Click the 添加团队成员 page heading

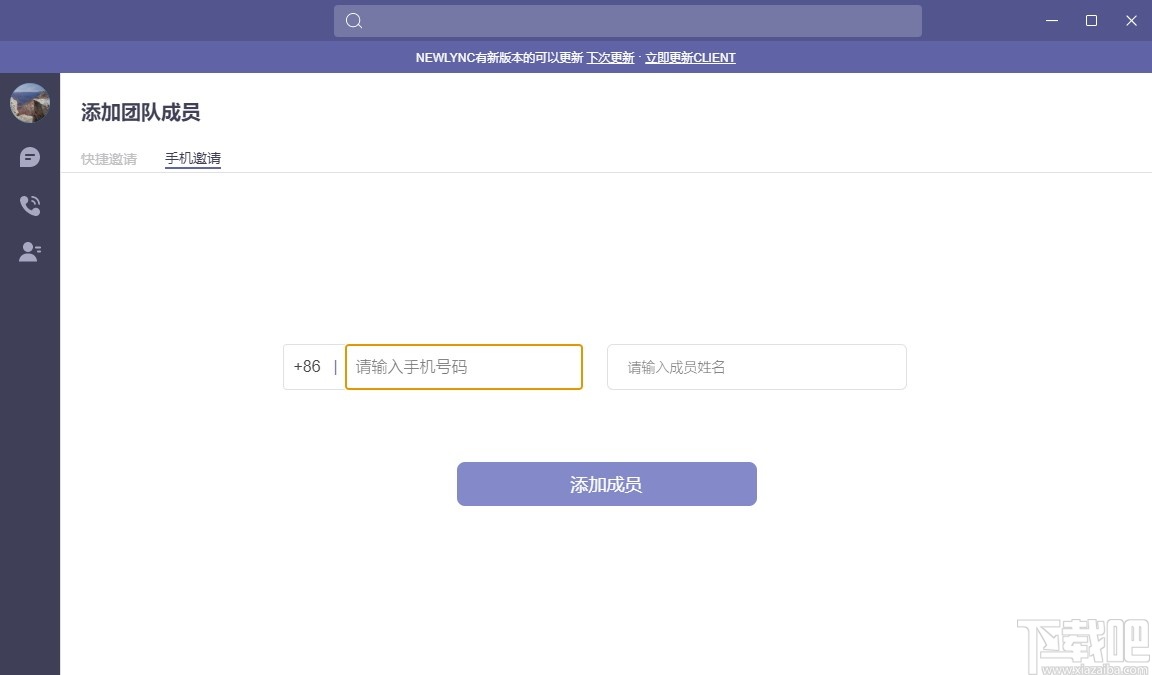pyautogui.click(x=141, y=113)
